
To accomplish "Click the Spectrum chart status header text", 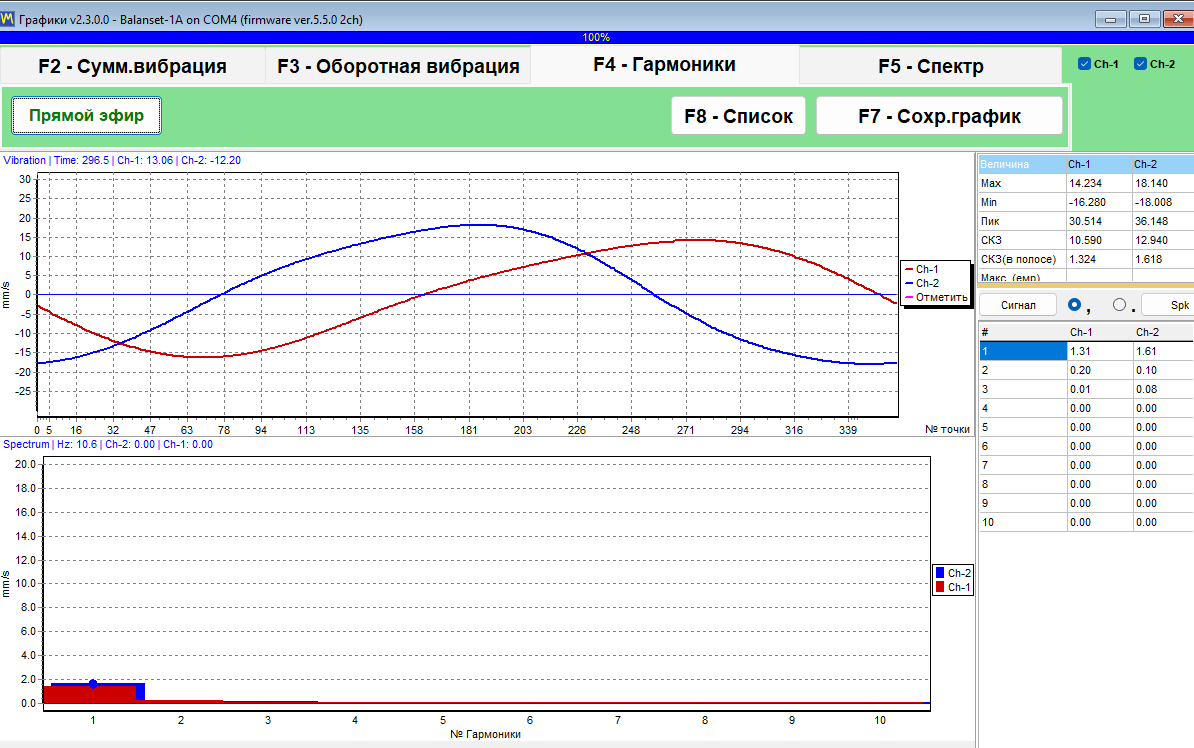I will 108,444.
